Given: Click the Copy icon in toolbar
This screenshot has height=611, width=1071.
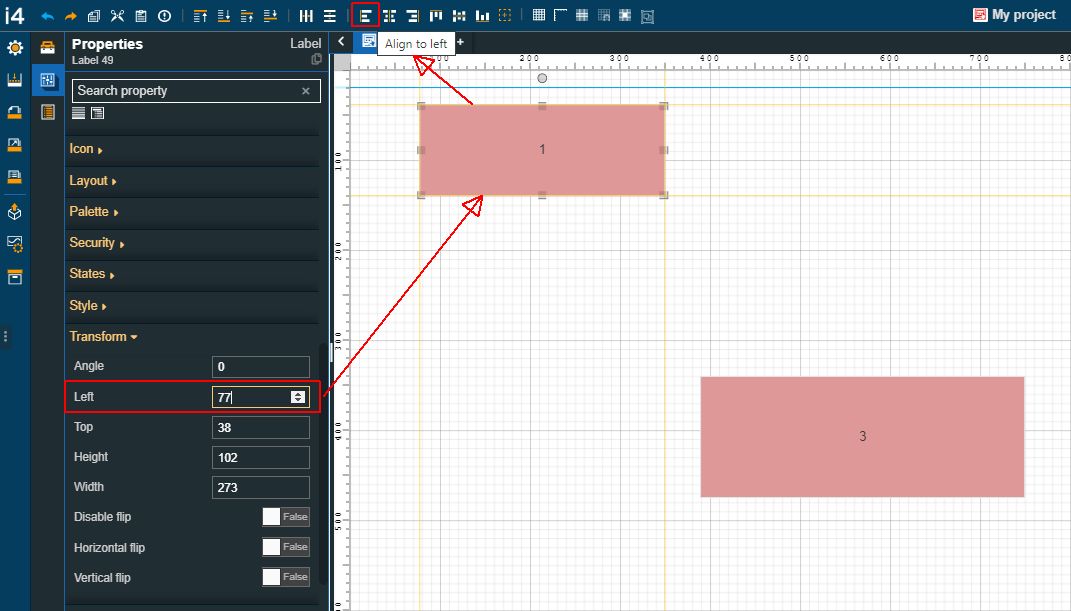Looking at the screenshot, I should coord(94,16).
